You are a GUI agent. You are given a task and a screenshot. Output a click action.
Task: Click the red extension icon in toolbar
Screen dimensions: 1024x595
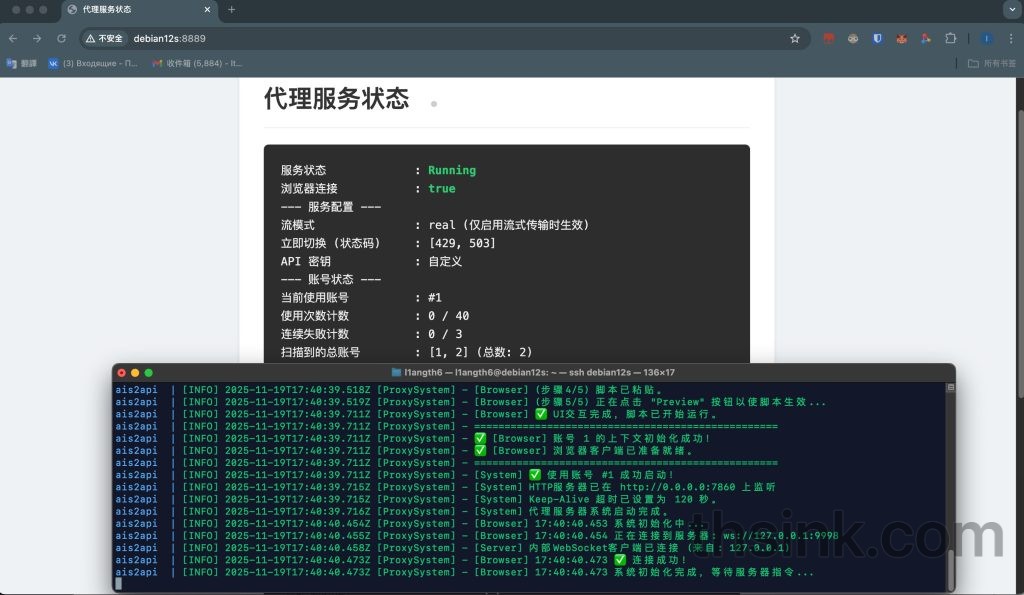[x=829, y=38]
